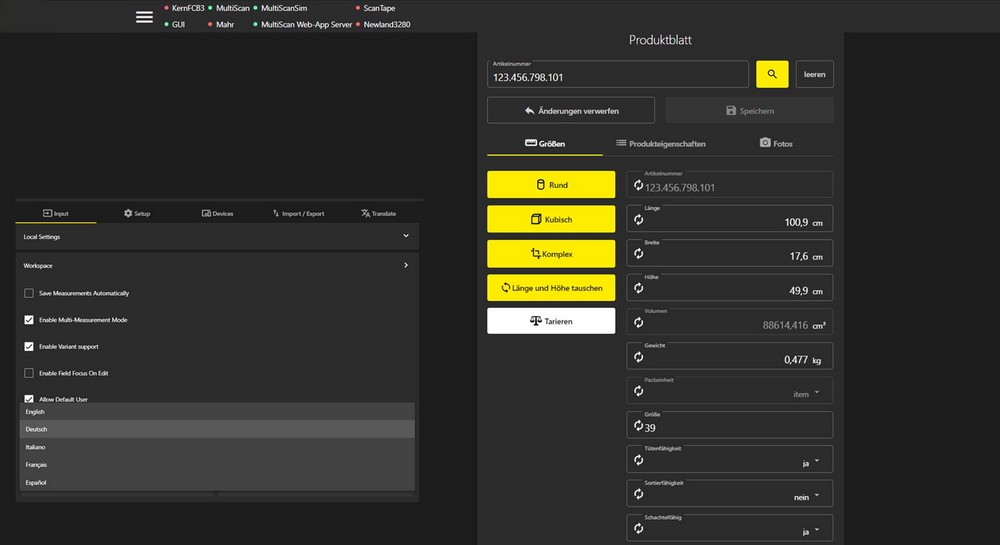Click the top Artikelnummer input field
1000x545 pixels.
point(617,75)
